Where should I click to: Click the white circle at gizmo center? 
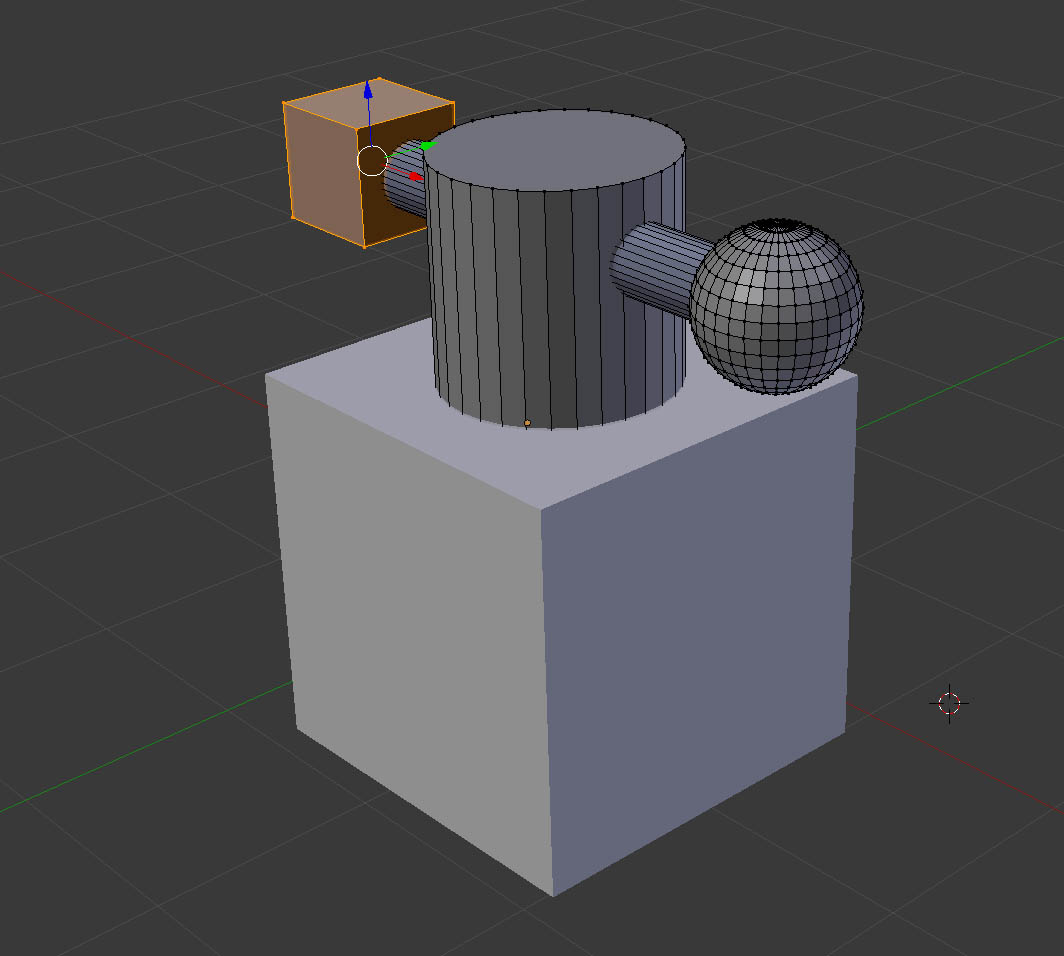click(372, 161)
